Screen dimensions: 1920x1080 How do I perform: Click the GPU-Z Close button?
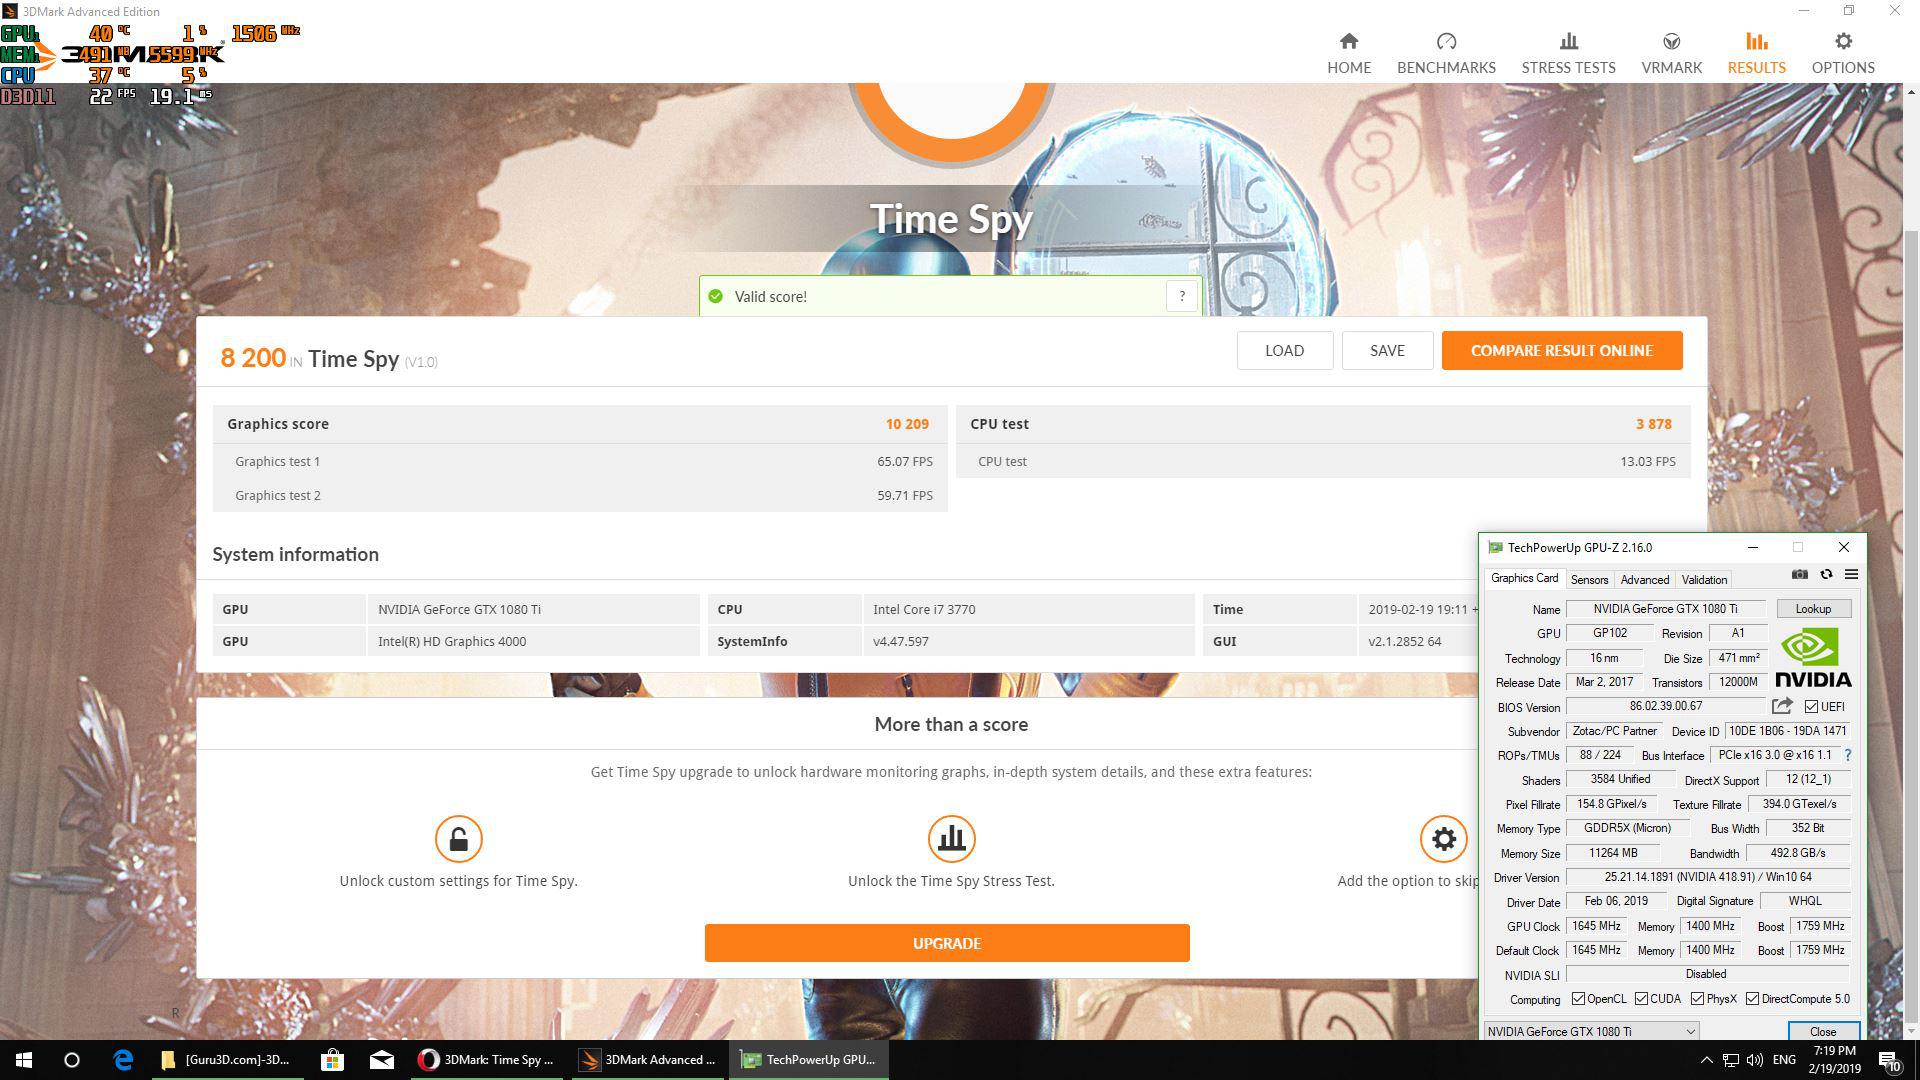click(x=1822, y=1031)
